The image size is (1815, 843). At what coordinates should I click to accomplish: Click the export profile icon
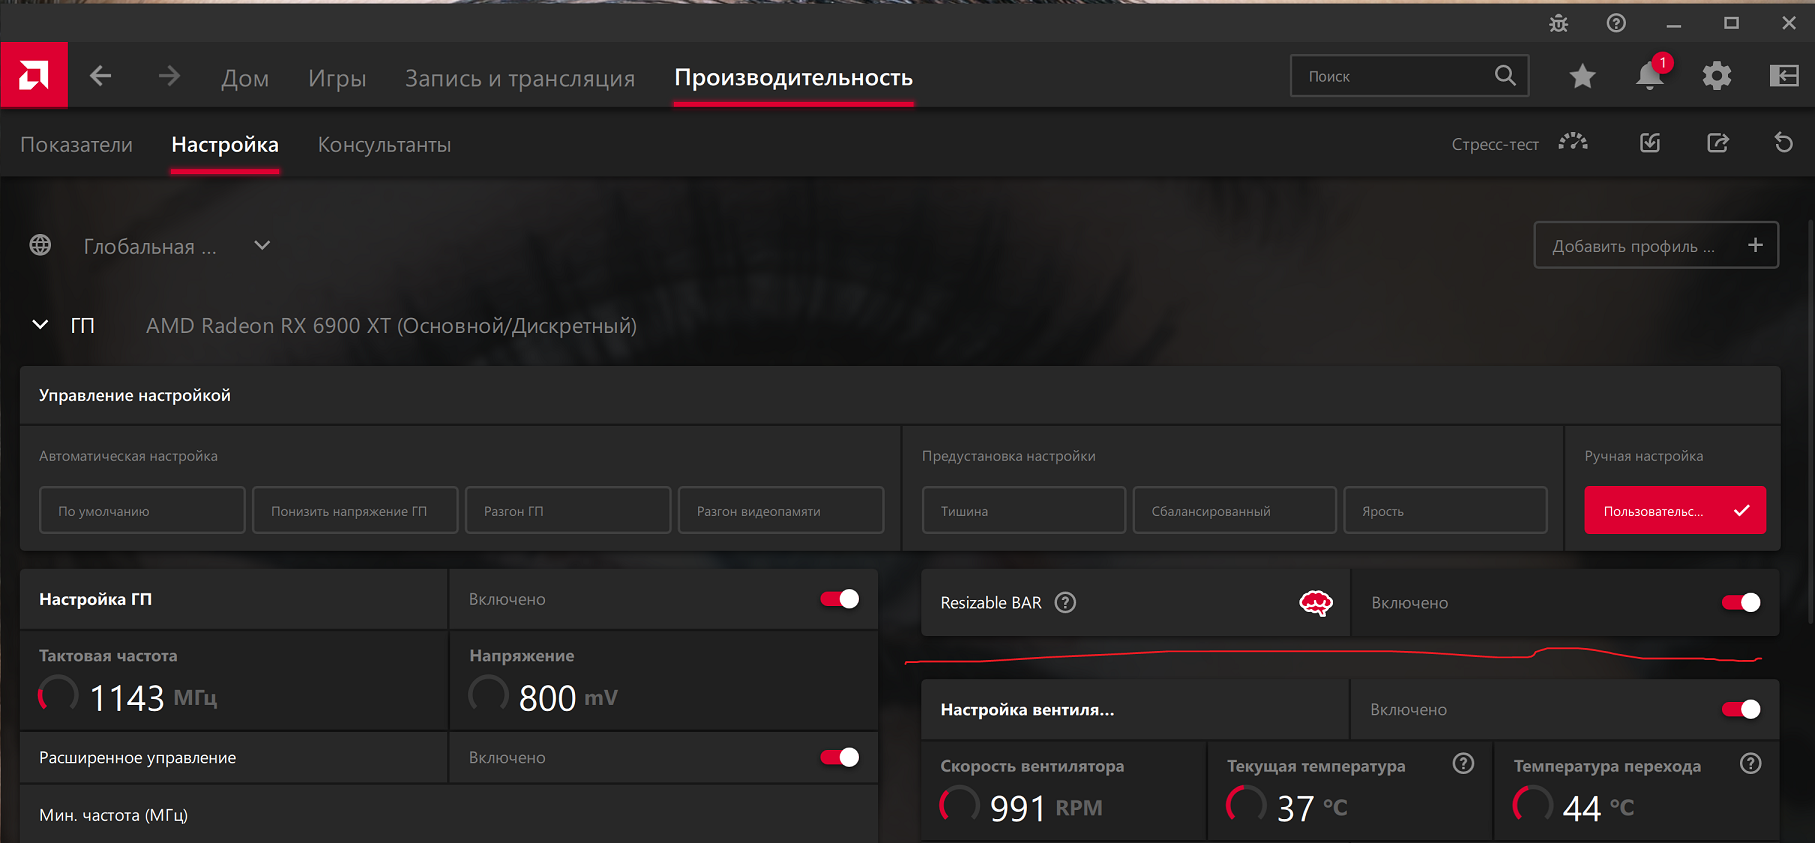click(x=1718, y=143)
